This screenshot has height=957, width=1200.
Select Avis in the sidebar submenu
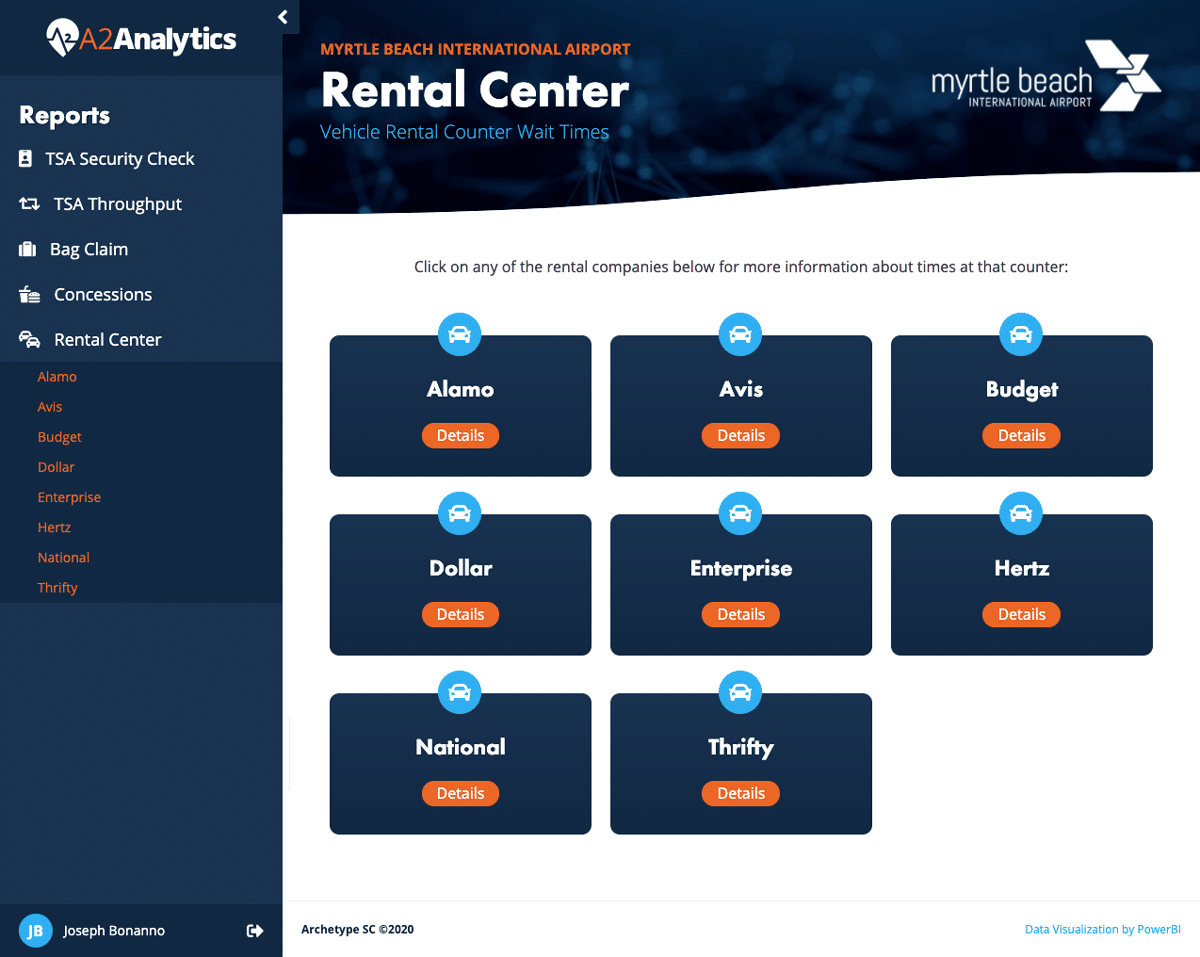point(50,407)
